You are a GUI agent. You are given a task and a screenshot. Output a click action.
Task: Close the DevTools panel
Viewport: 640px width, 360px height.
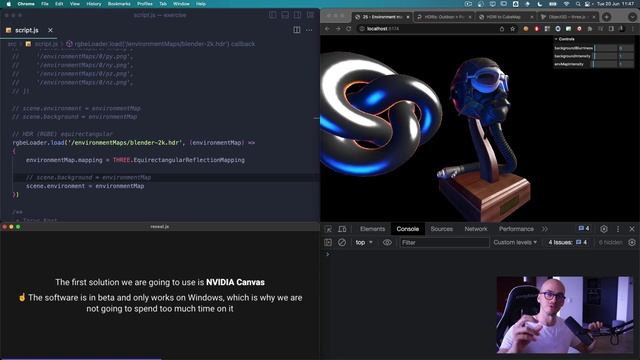(x=632, y=229)
